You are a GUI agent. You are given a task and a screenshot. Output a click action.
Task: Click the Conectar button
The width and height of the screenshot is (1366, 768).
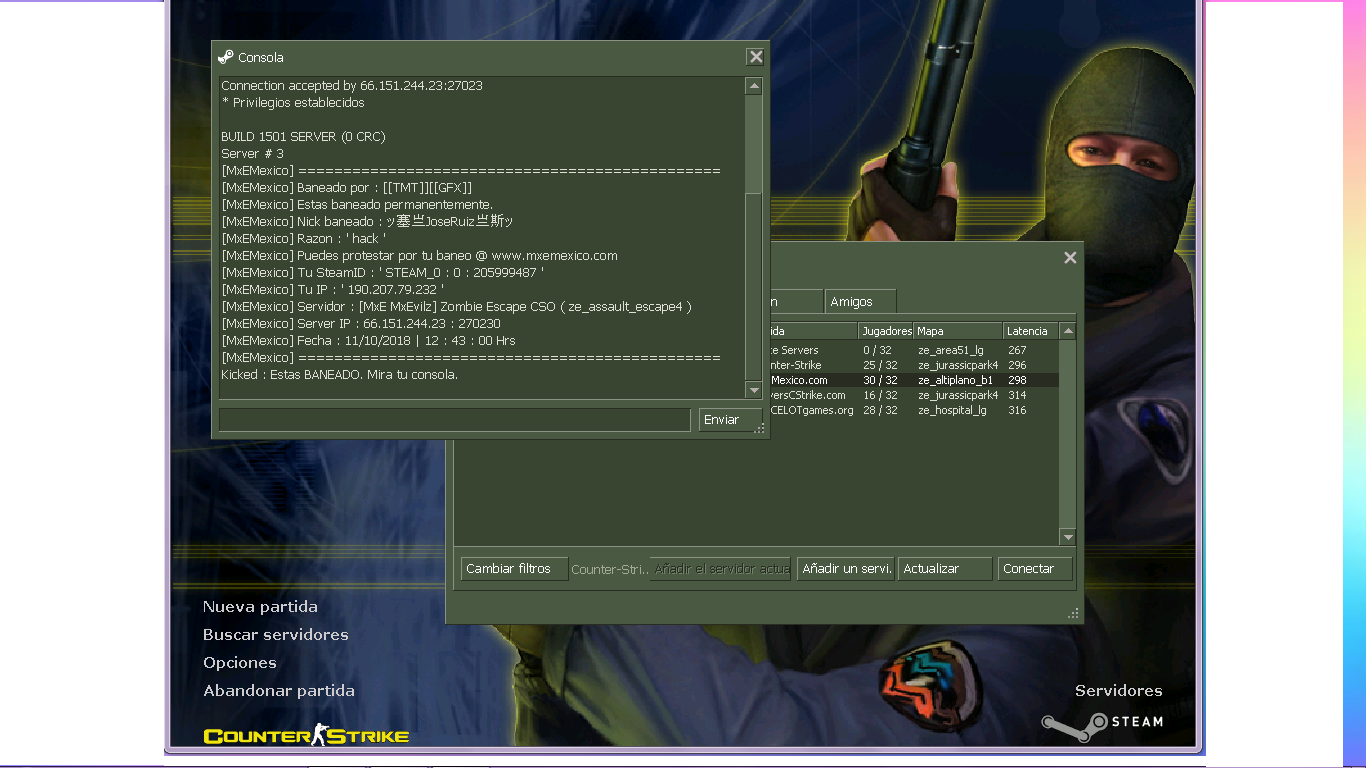click(1035, 569)
